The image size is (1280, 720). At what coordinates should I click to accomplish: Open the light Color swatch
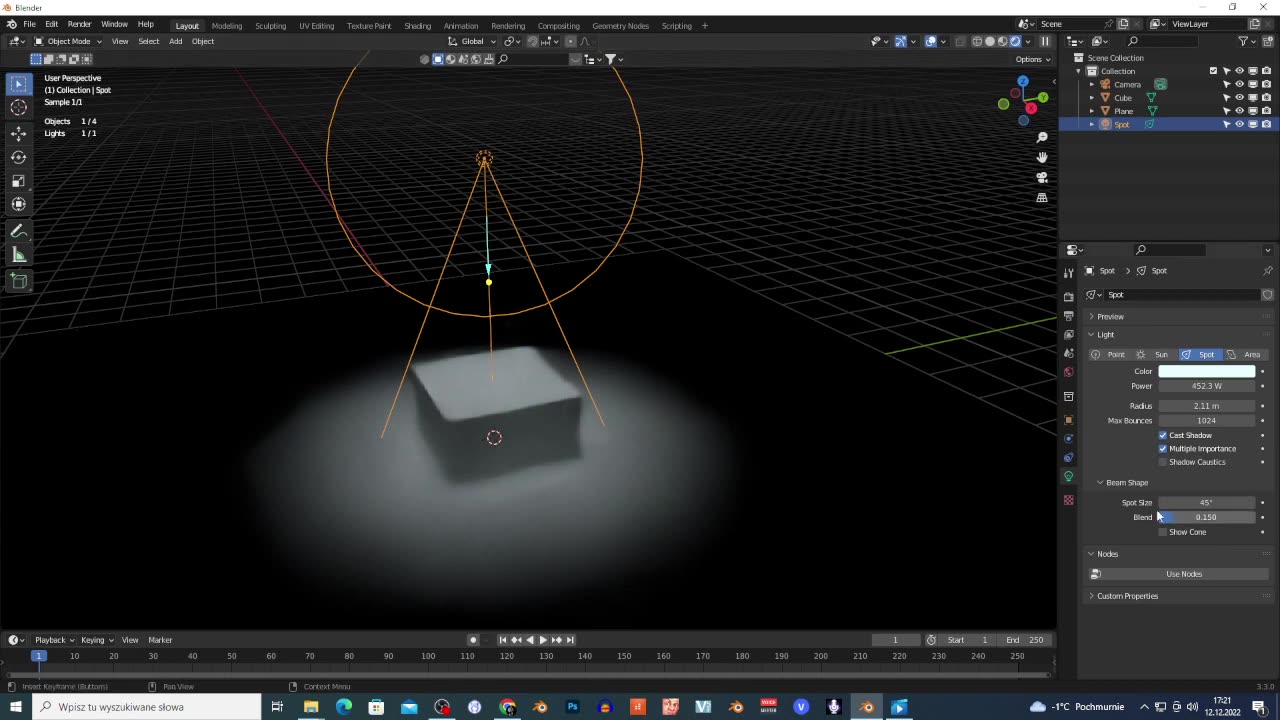(1206, 371)
